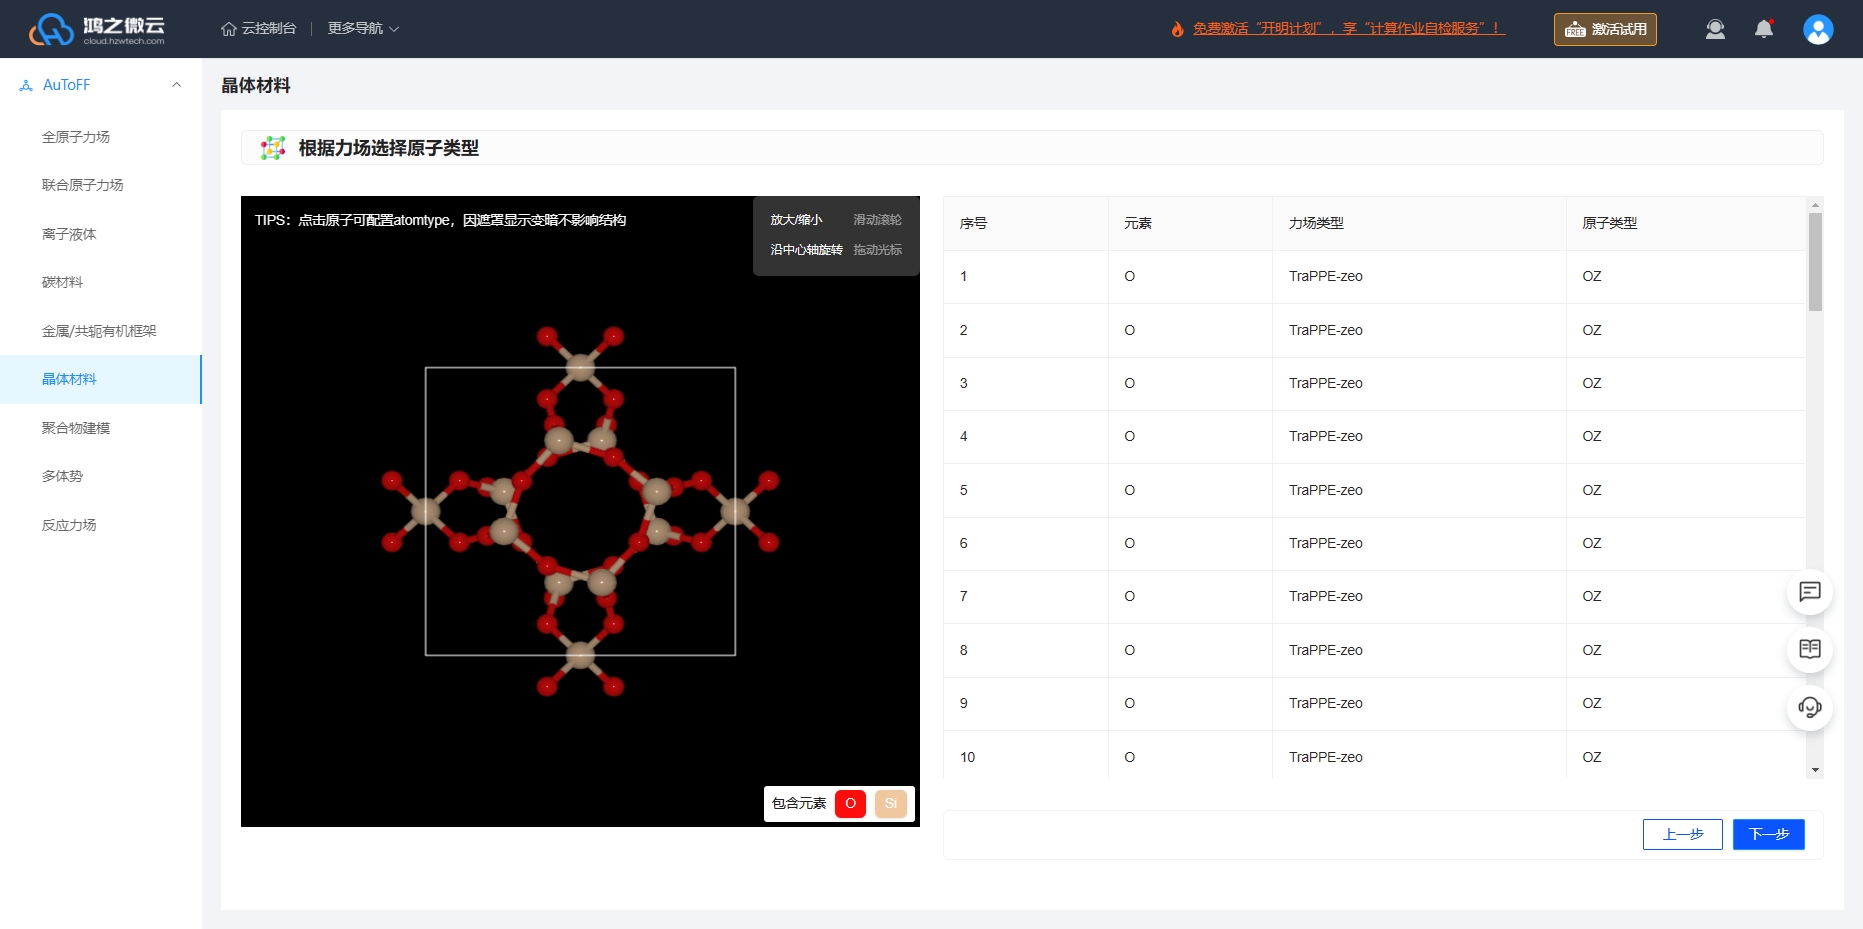Click the 激活试用 button
This screenshot has height=929, width=1863.
coord(1605,29)
